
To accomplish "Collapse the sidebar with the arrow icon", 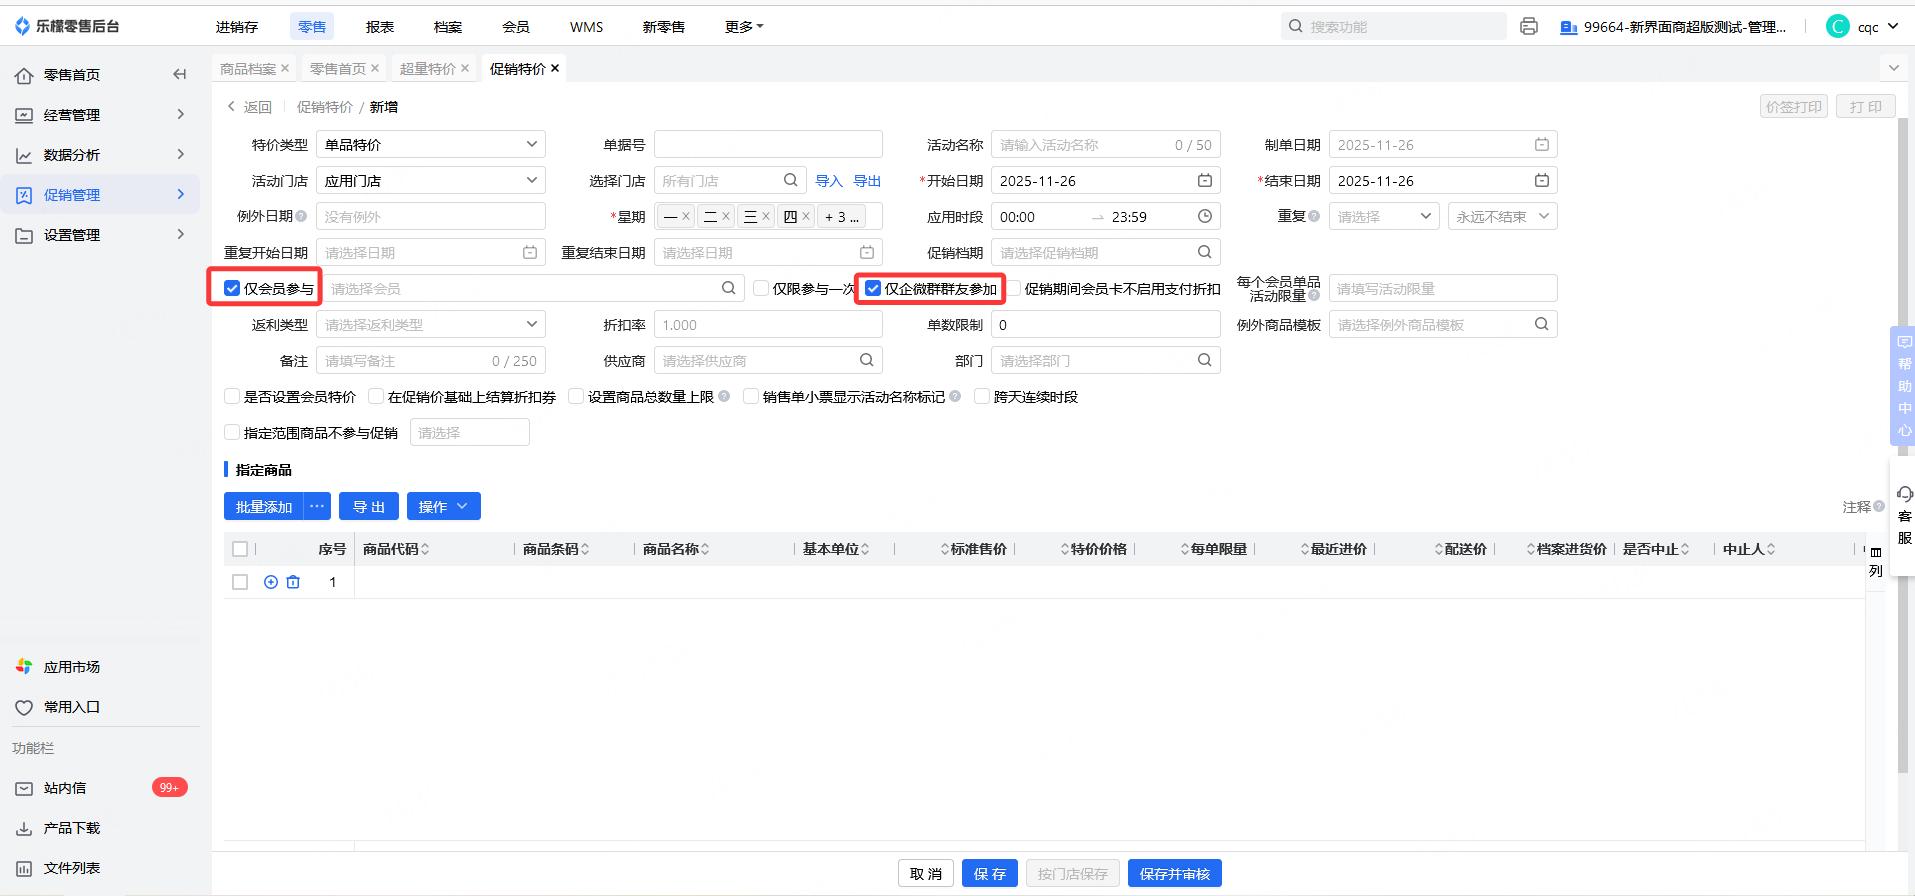I will [x=180, y=74].
